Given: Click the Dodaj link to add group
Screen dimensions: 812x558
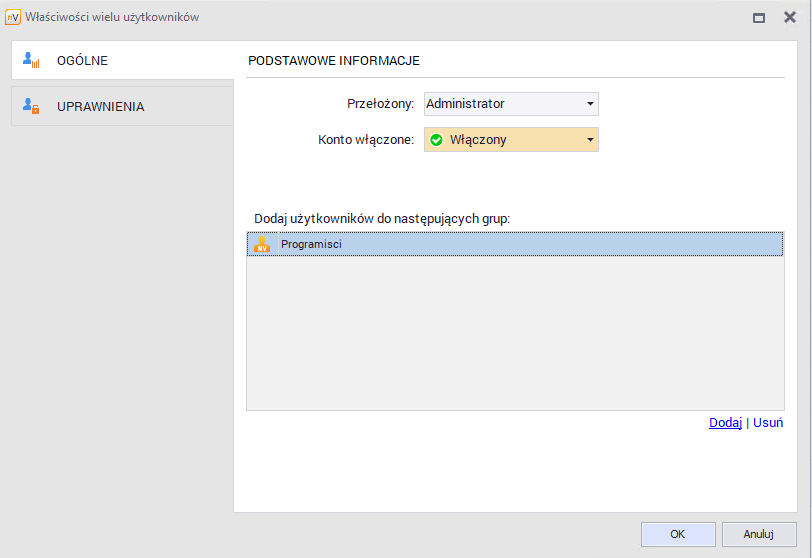Looking at the screenshot, I should (x=725, y=423).
